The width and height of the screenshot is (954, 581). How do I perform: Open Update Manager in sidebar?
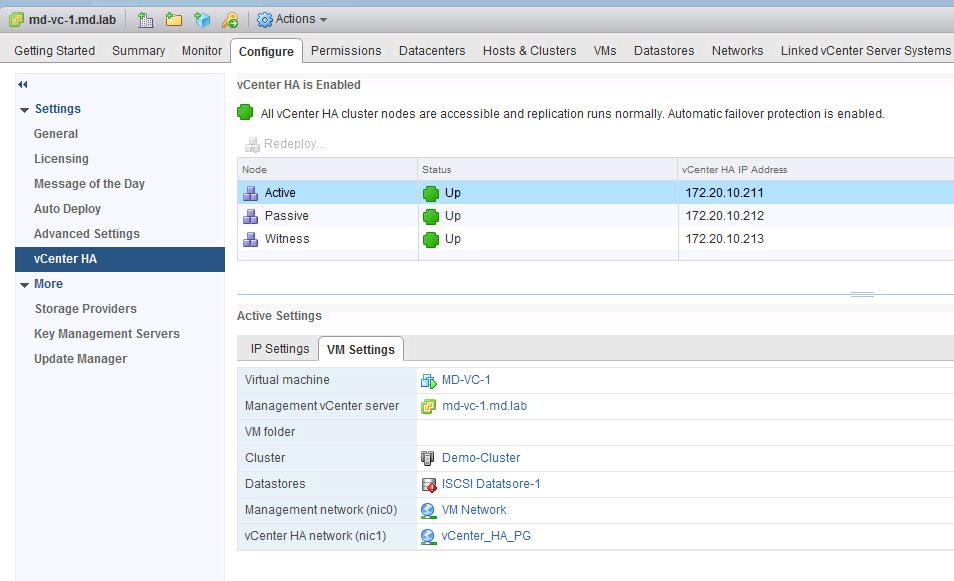coord(81,358)
